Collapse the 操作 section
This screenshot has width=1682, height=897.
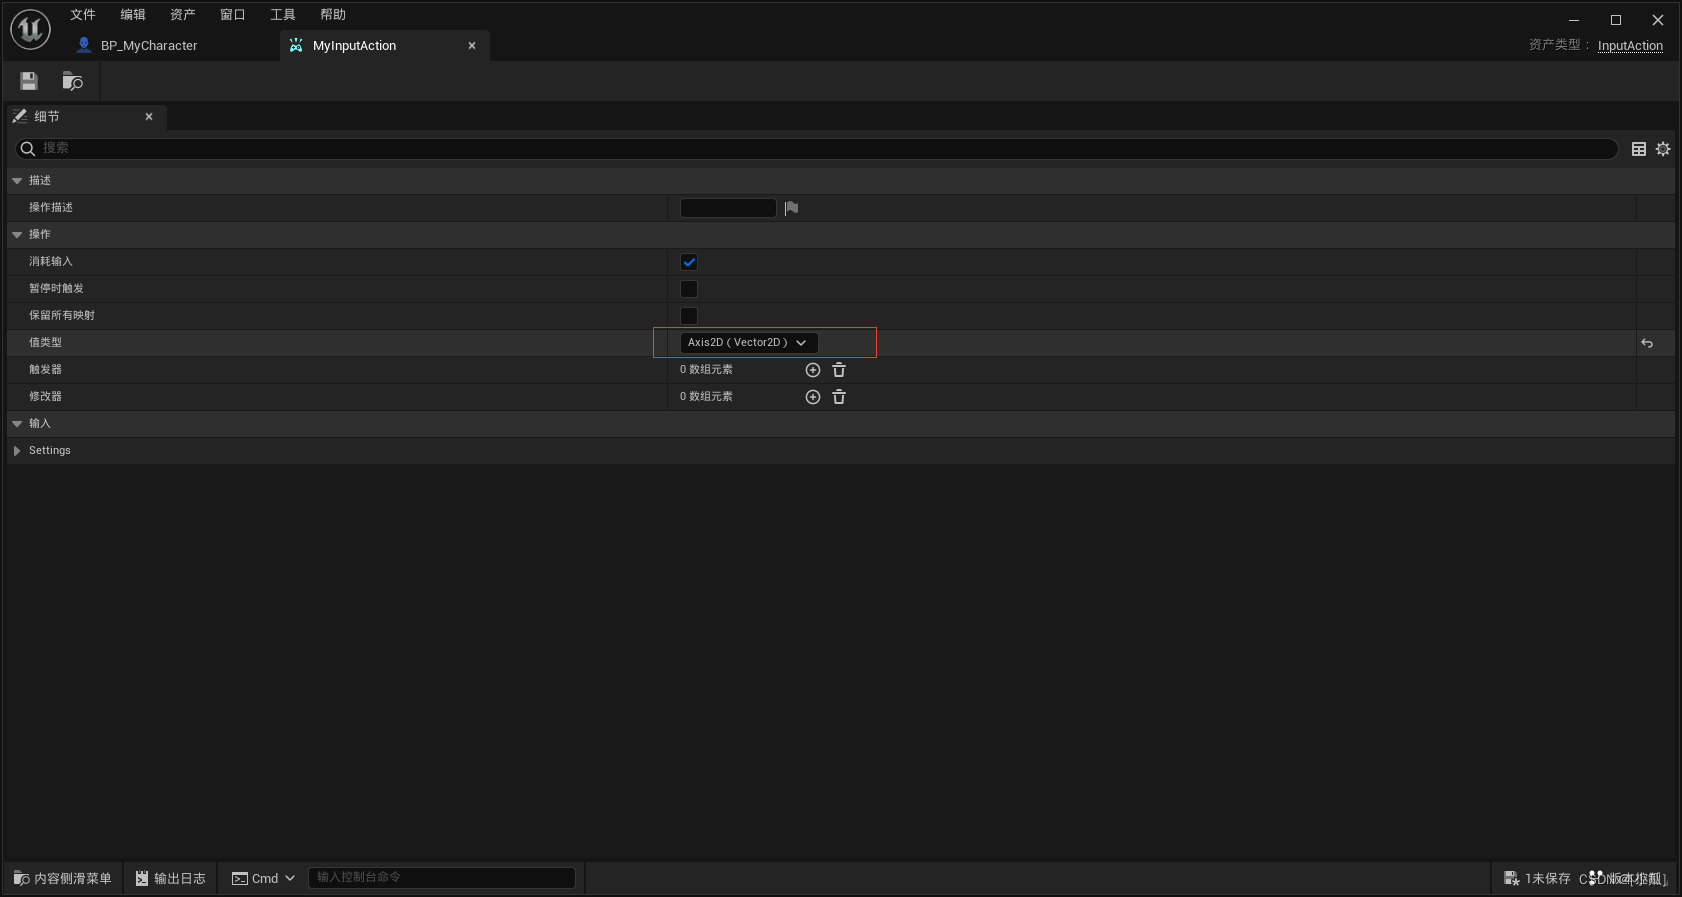17,235
